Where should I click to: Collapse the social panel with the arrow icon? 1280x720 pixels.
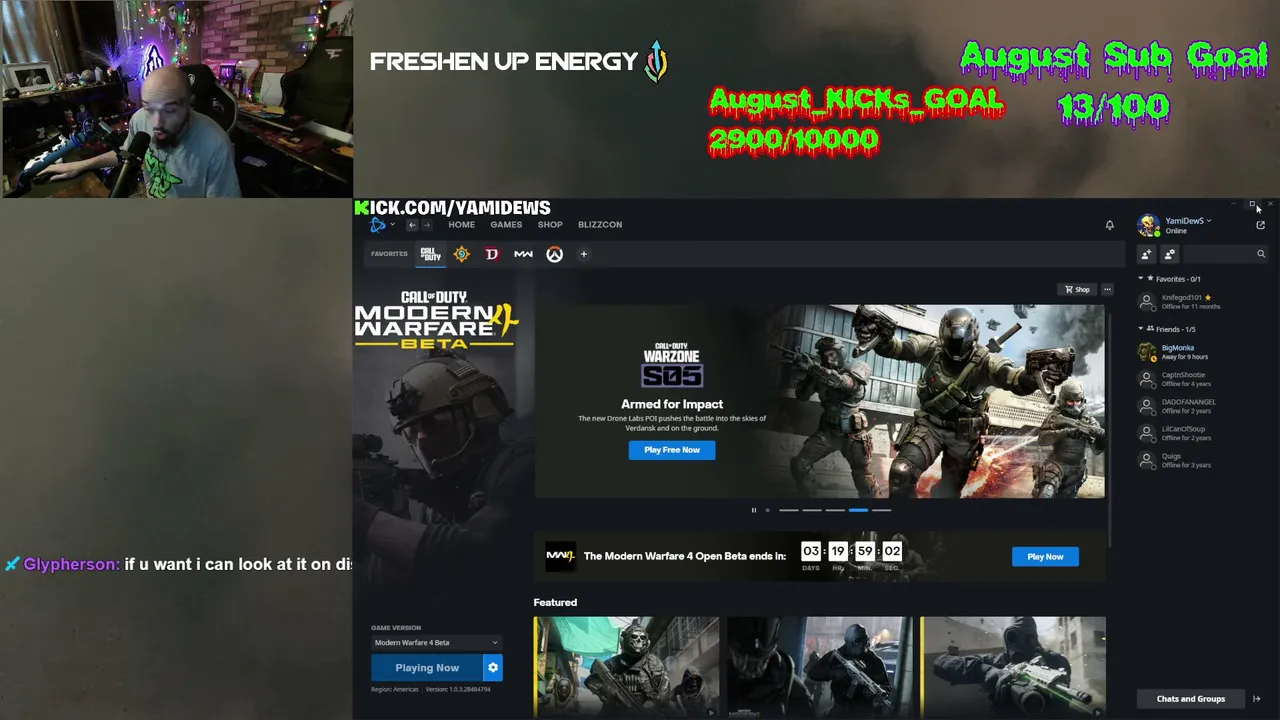point(1257,699)
